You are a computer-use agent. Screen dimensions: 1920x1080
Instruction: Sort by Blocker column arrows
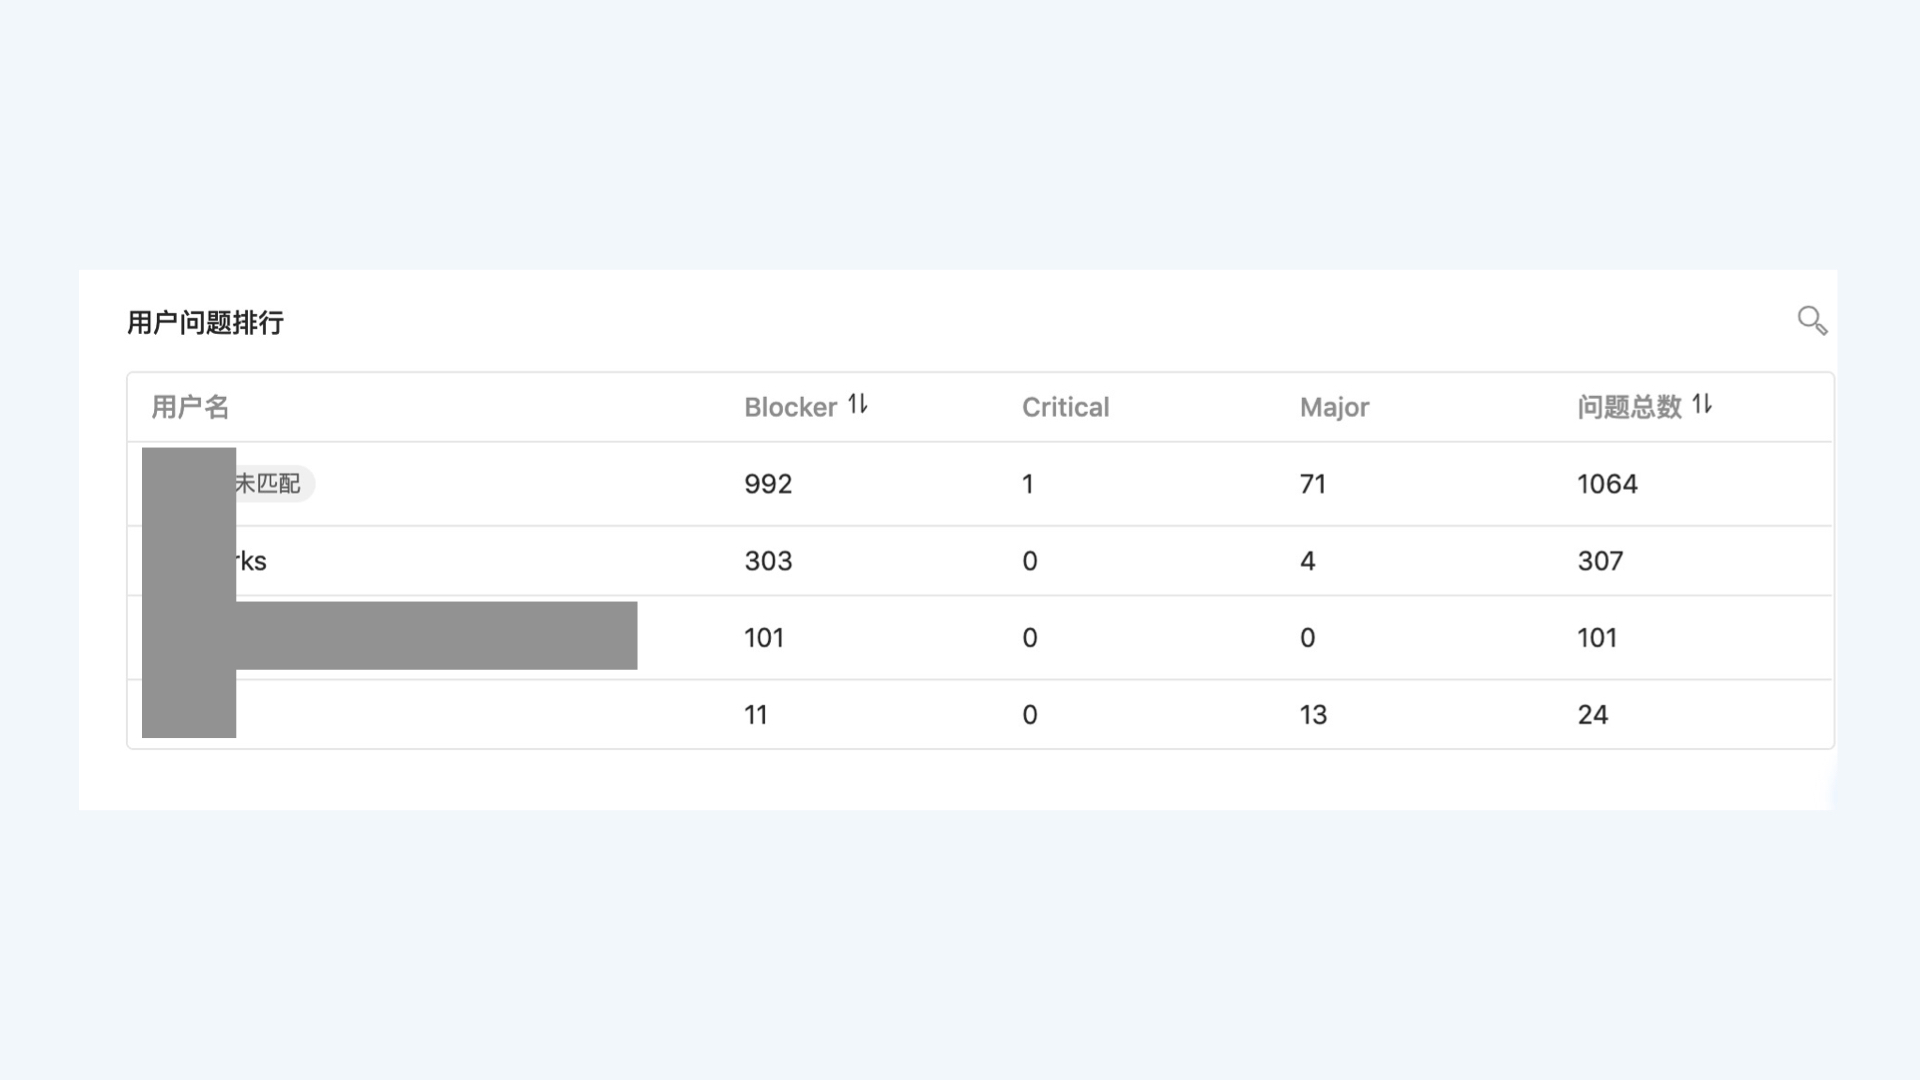[x=858, y=404]
